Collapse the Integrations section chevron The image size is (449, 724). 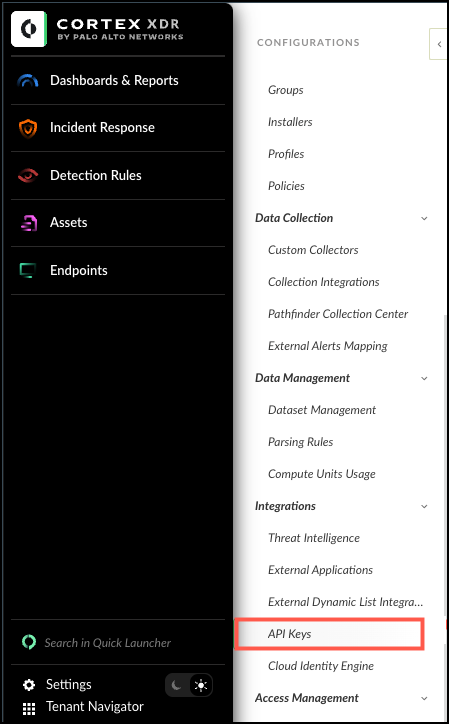(x=424, y=507)
